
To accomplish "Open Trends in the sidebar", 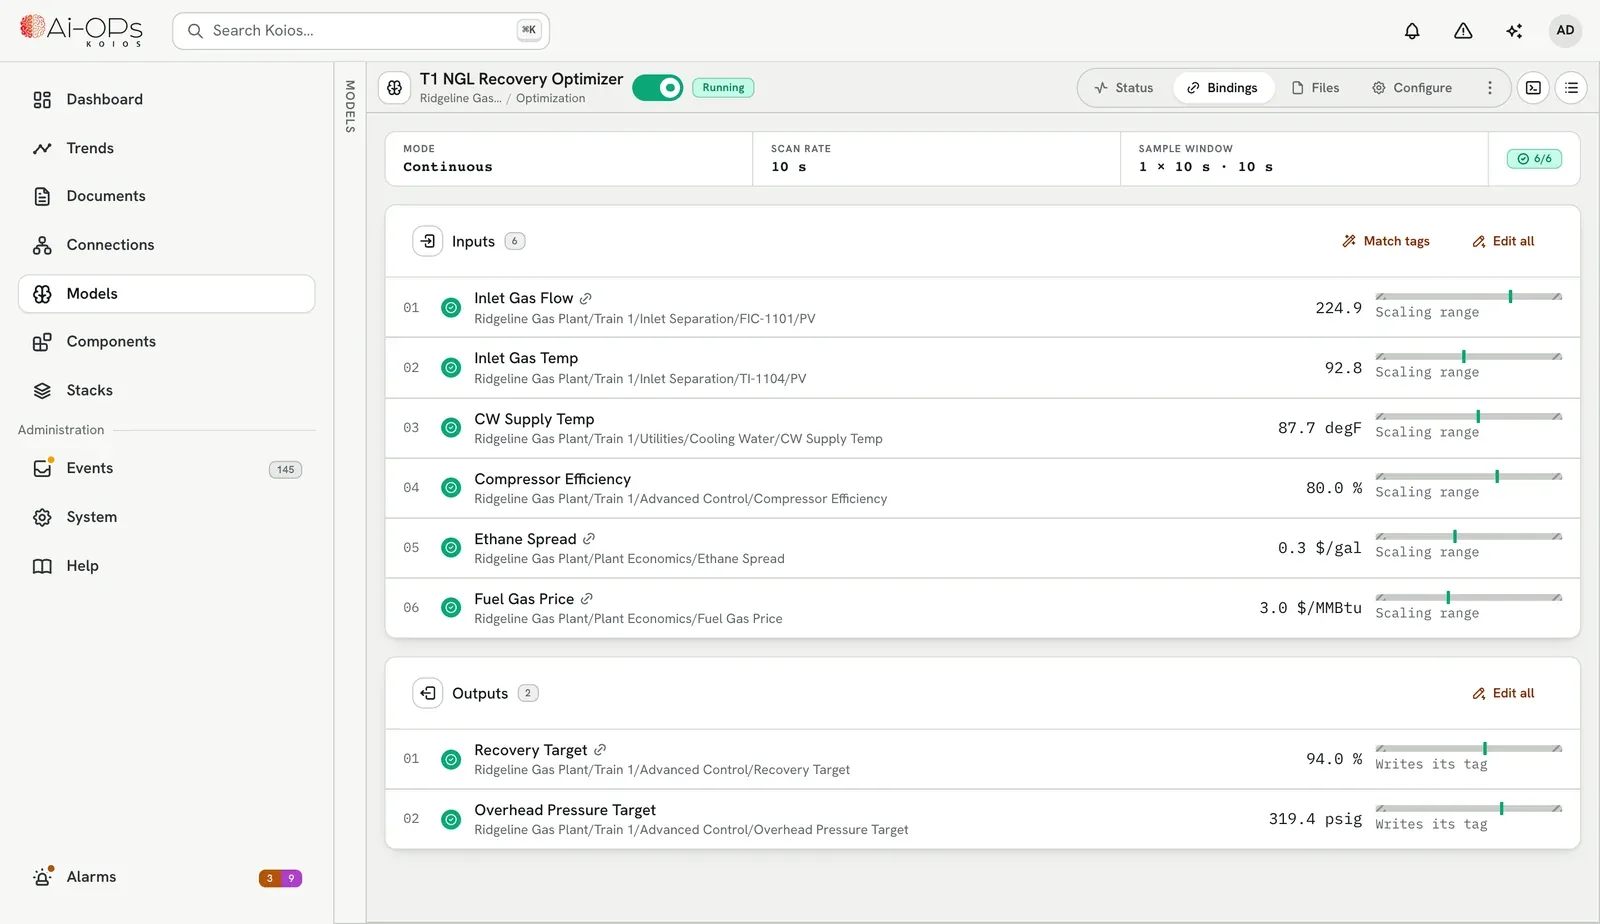I will (x=166, y=148).
